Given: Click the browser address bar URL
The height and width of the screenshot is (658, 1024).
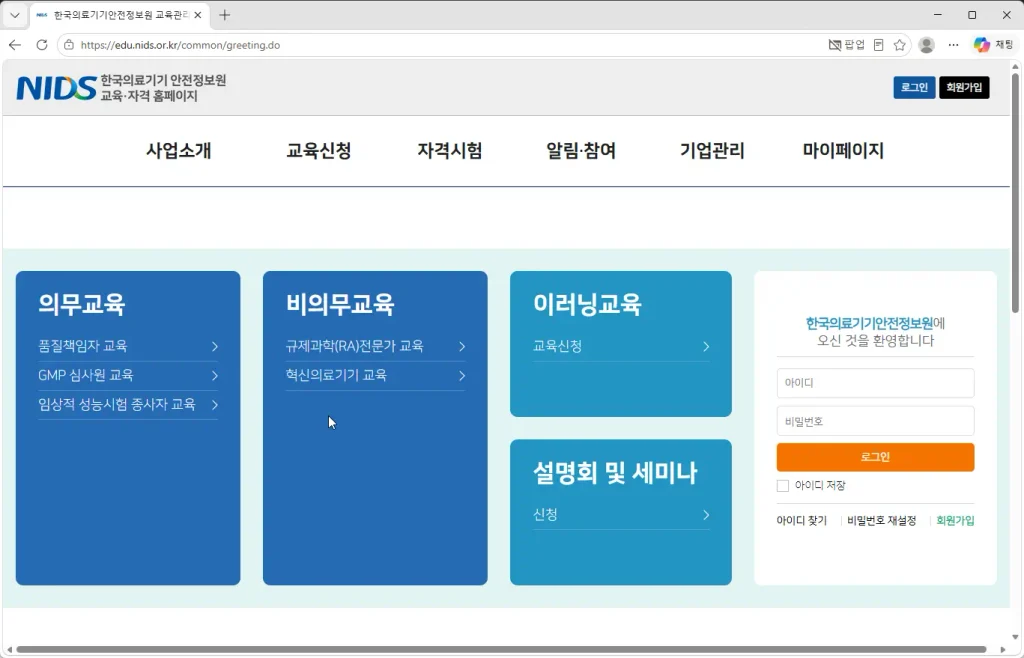Looking at the screenshot, I should [x=180, y=45].
